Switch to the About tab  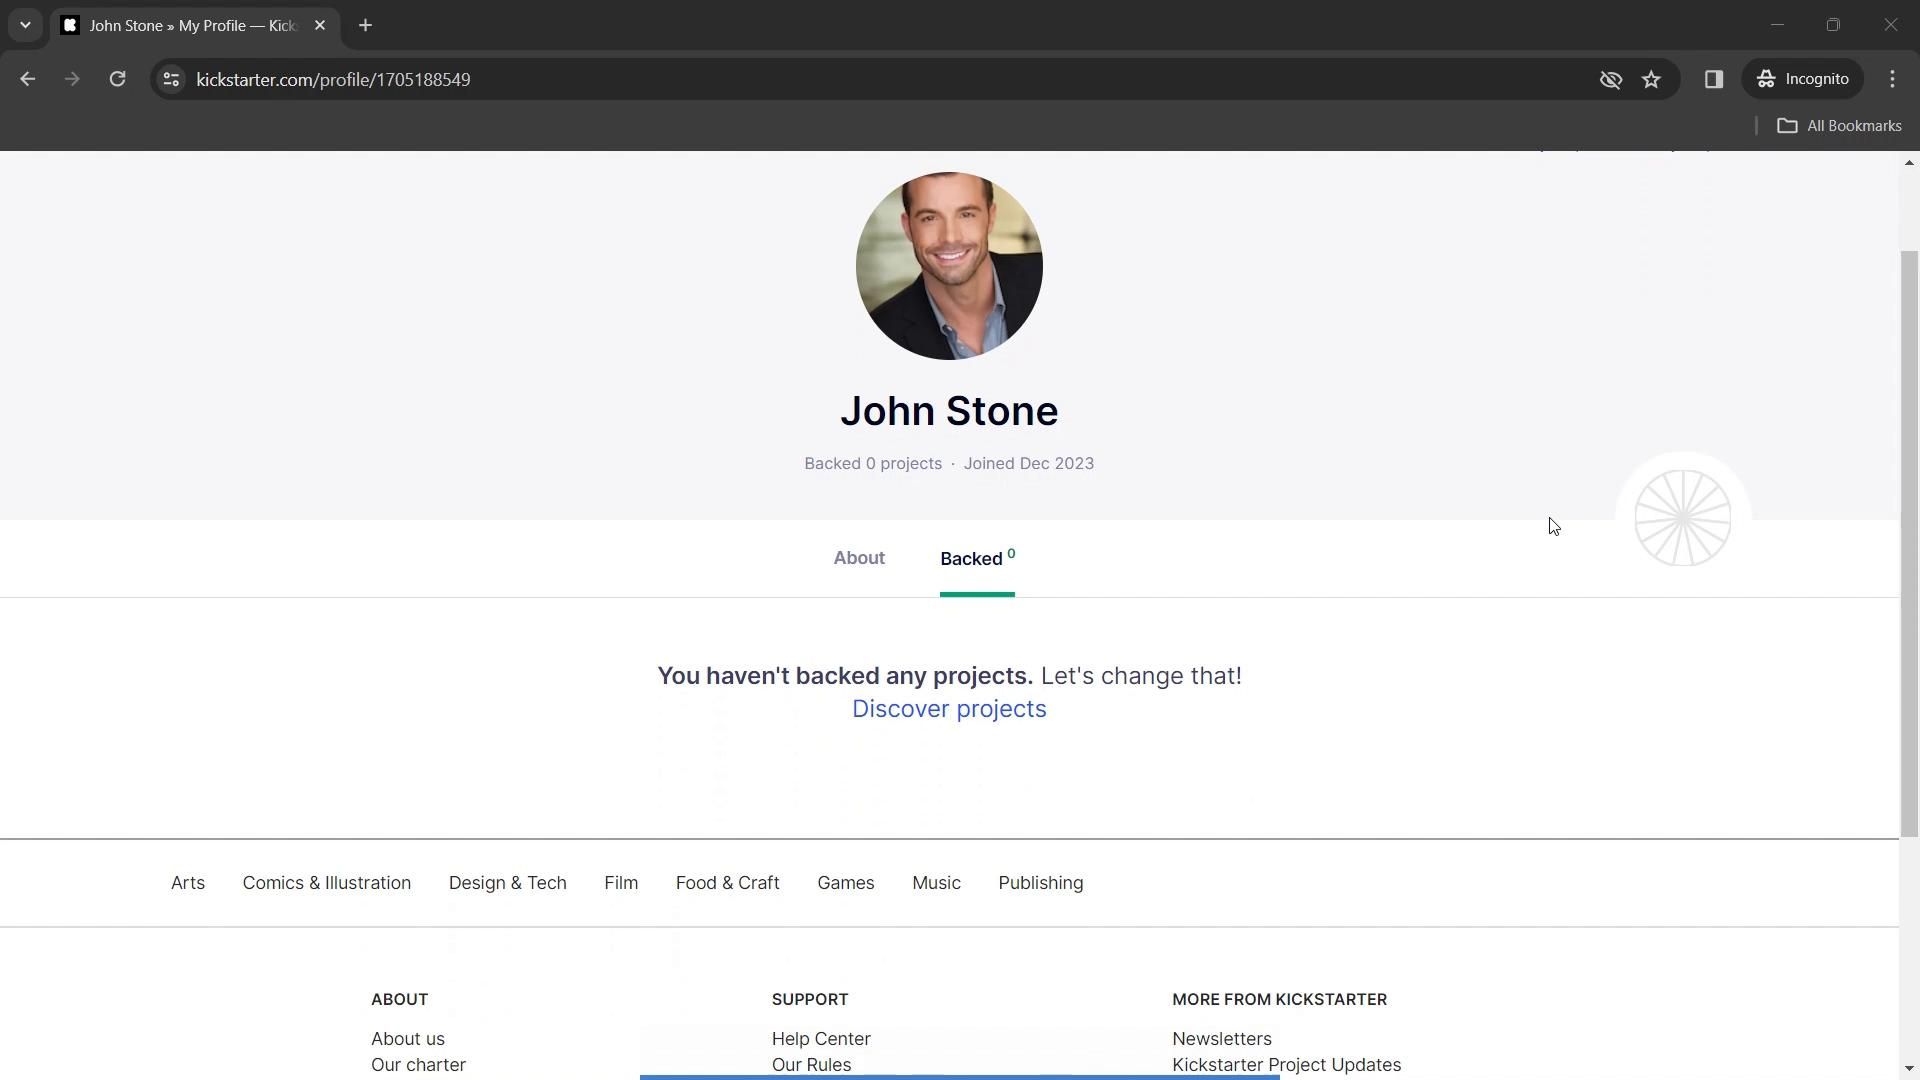(859, 558)
